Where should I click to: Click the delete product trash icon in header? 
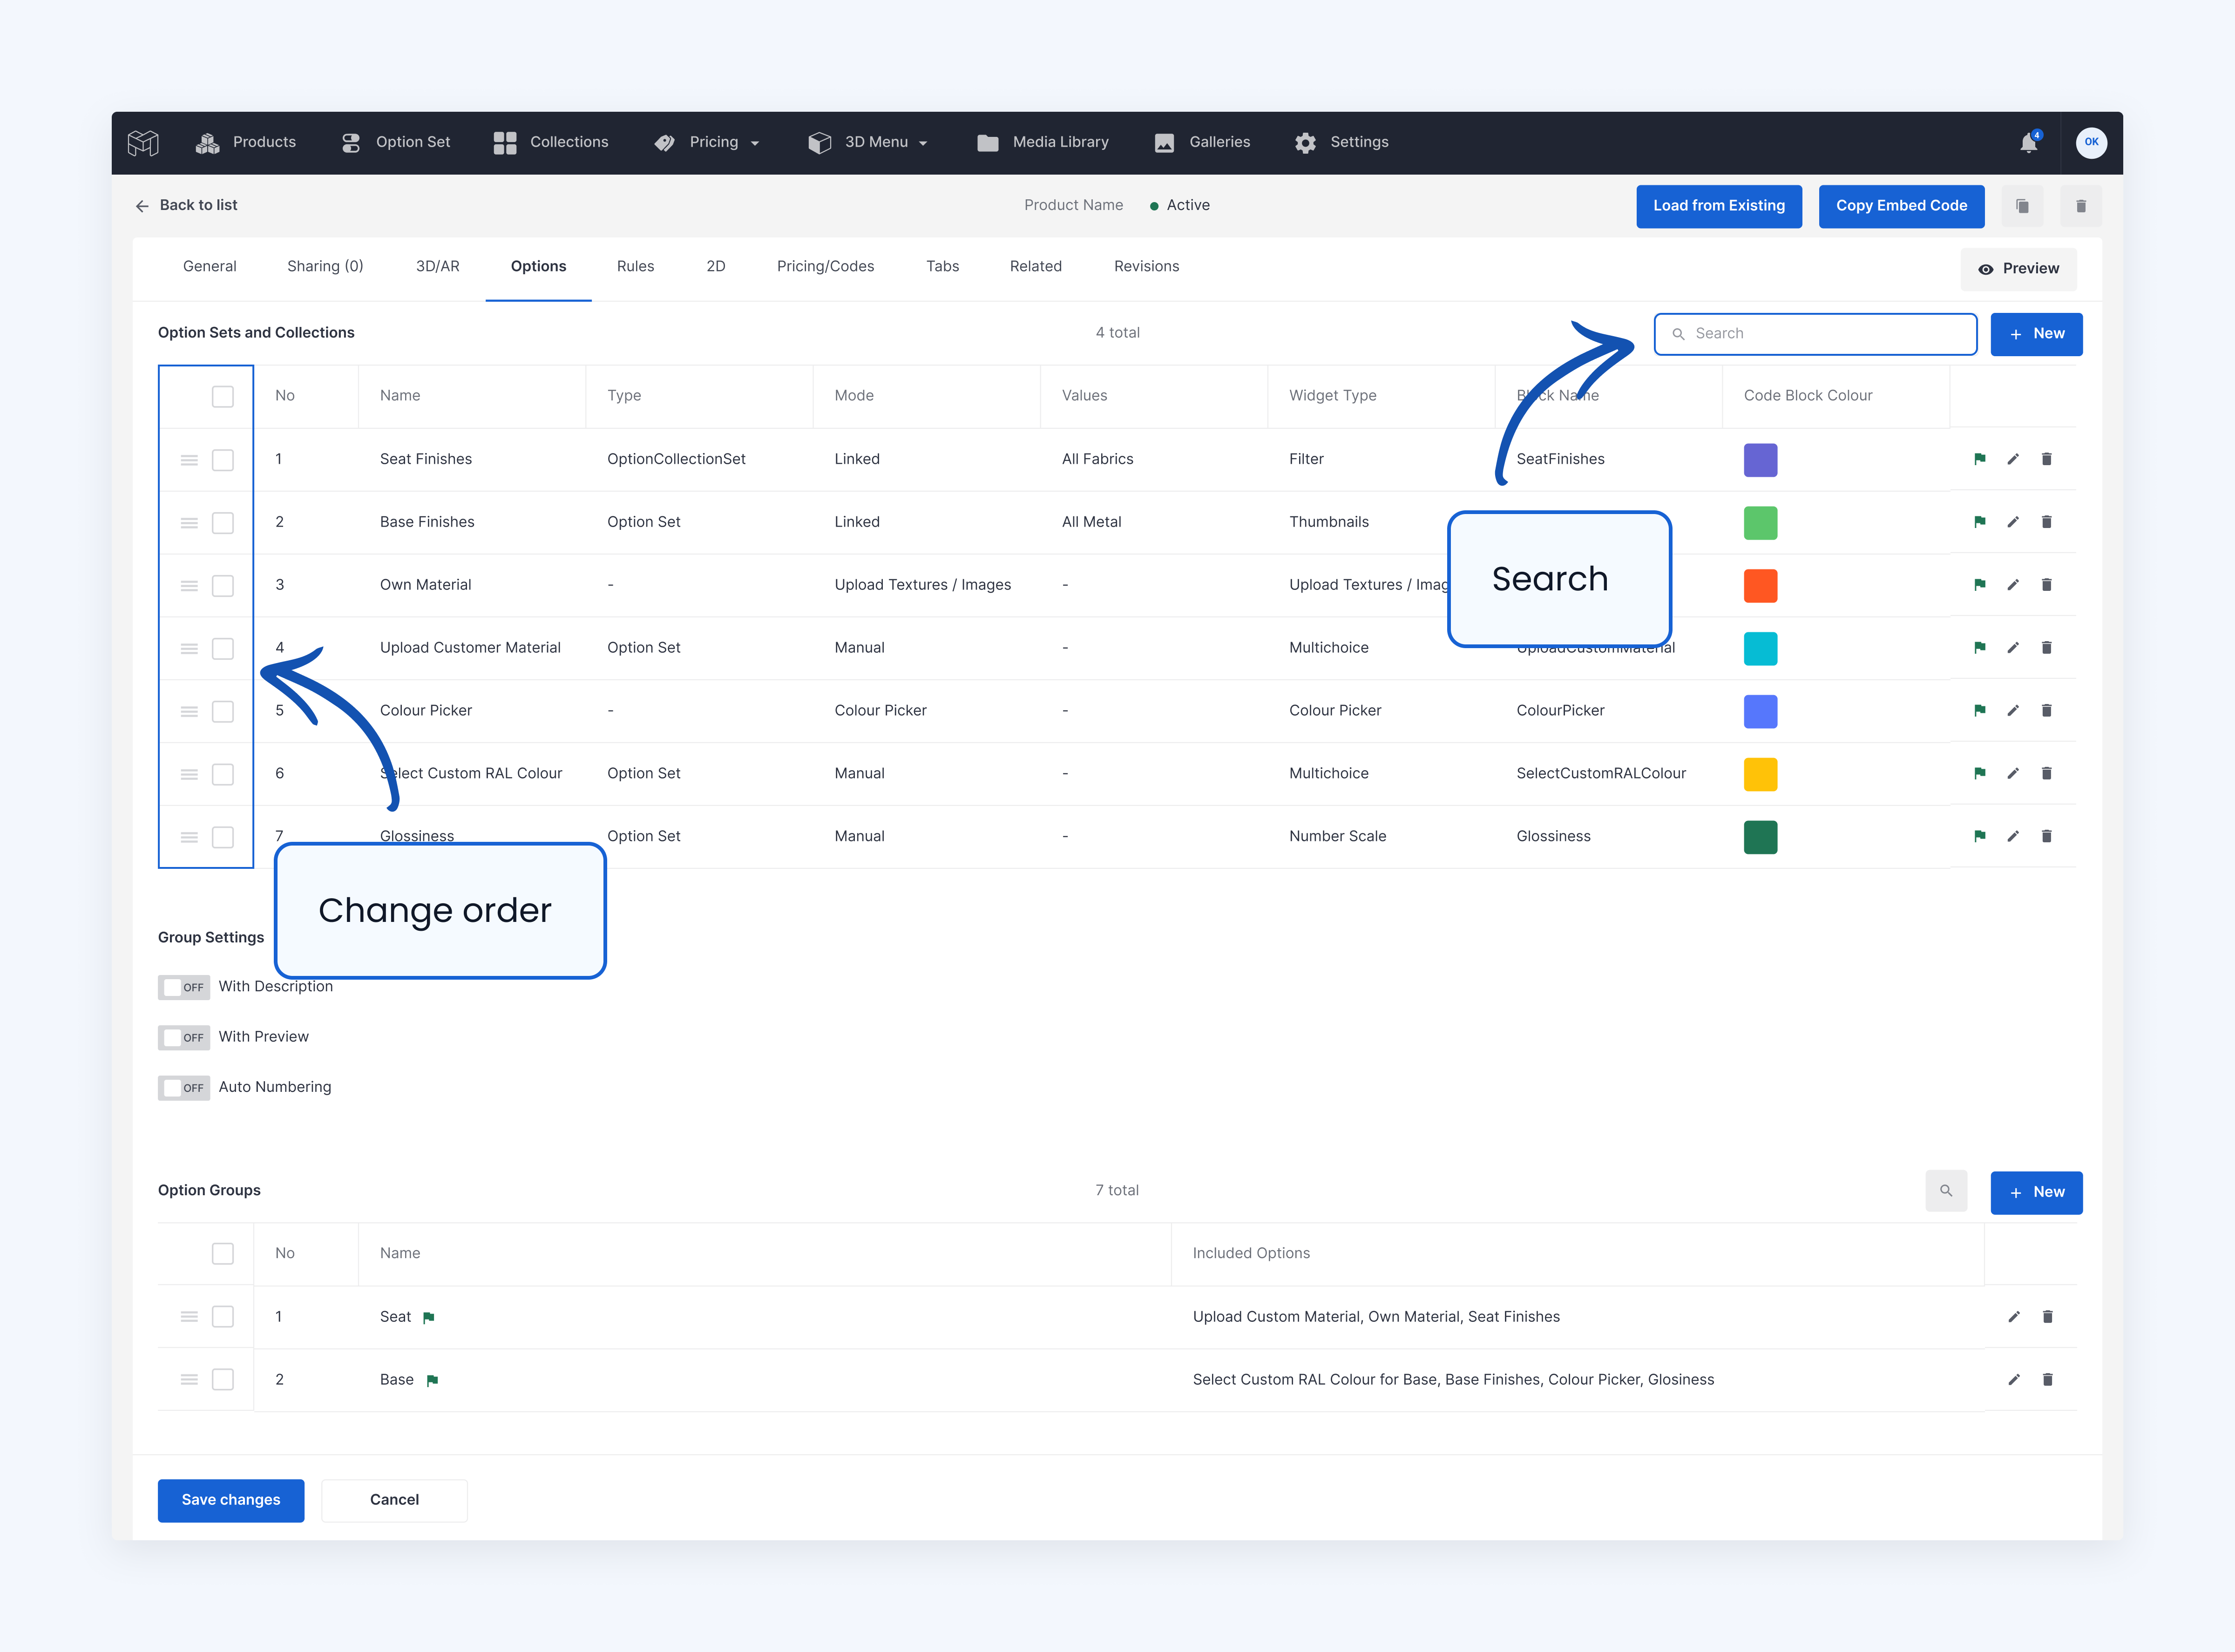tap(2081, 206)
